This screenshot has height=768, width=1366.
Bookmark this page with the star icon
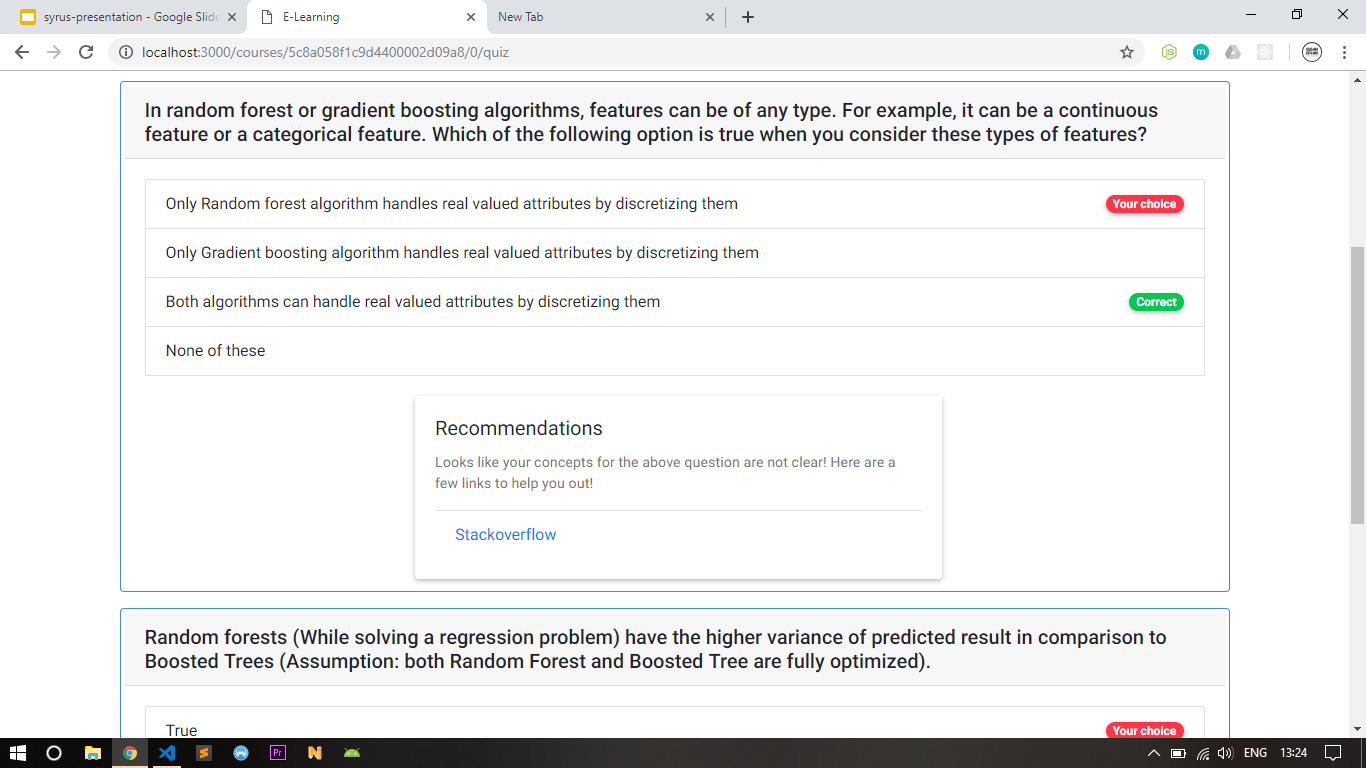(x=1127, y=52)
